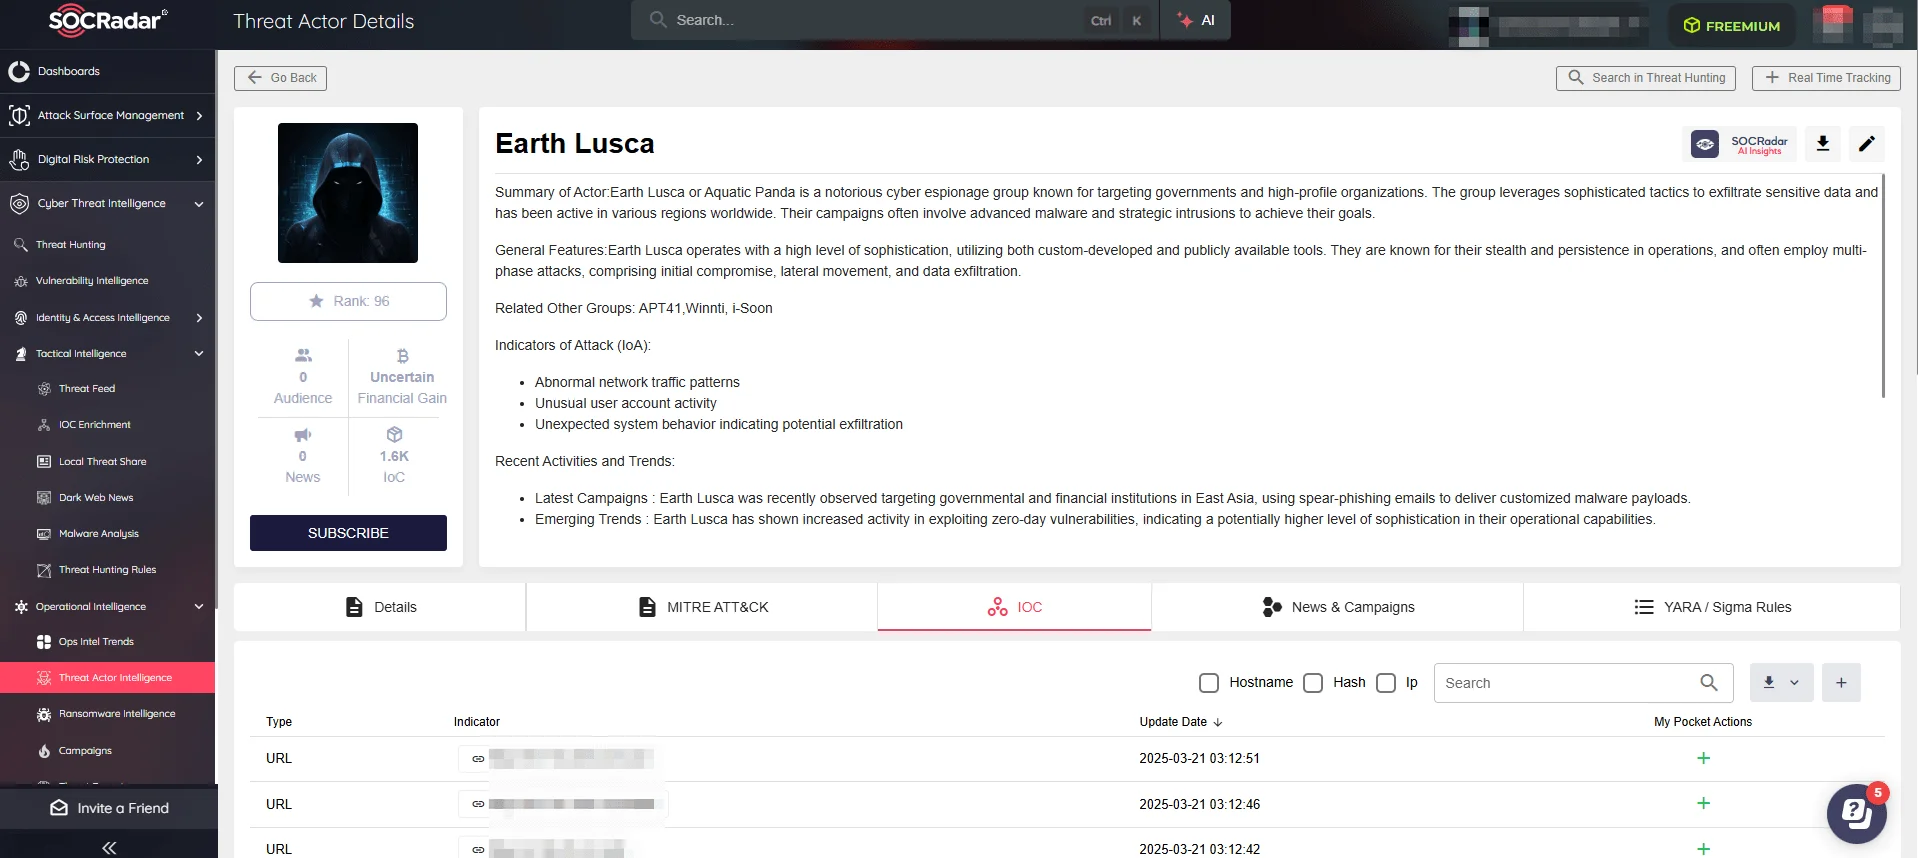Open Threat Hunting in sidebar
Screen dimensions: 1918x858
point(70,245)
